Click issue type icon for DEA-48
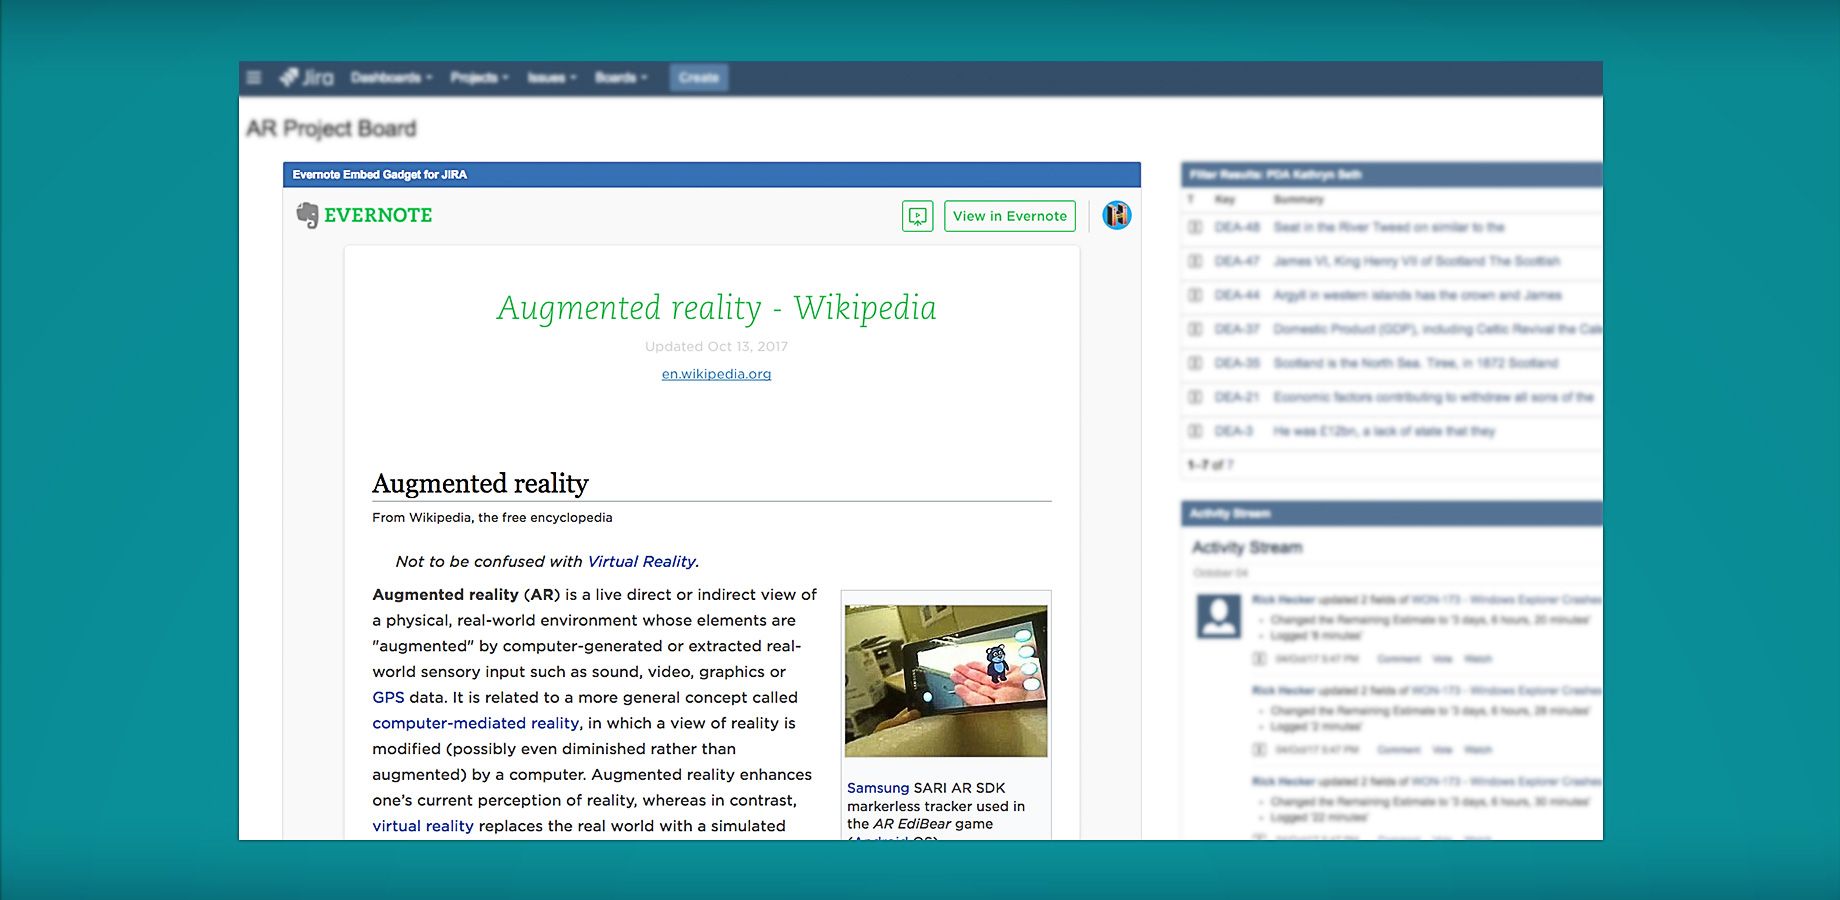Image resolution: width=1840 pixels, height=900 pixels. (x=1194, y=227)
